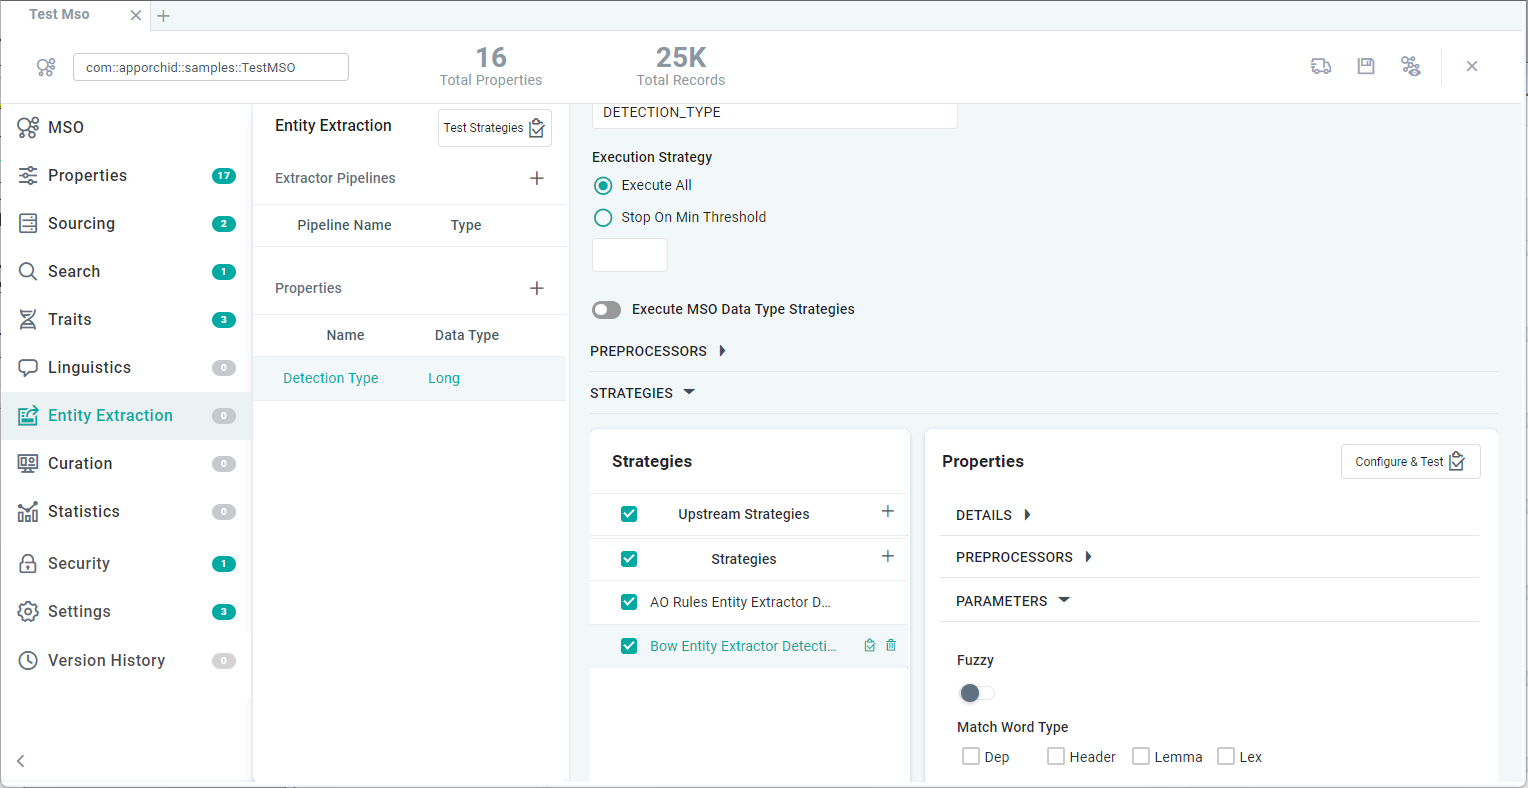Click the Configure & Test button
1528x788 pixels.
click(x=1410, y=462)
